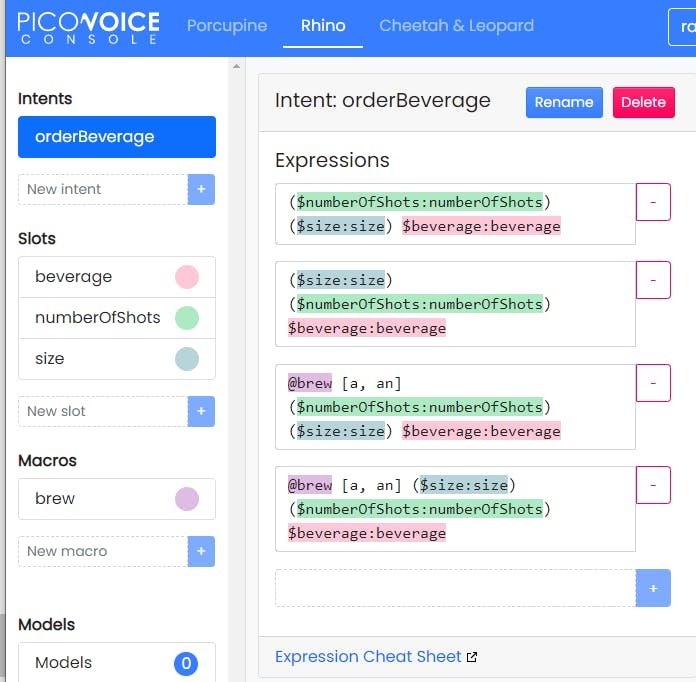Click the pink beverage slot color swatch
This screenshot has width=696, height=682.
[x=187, y=277]
